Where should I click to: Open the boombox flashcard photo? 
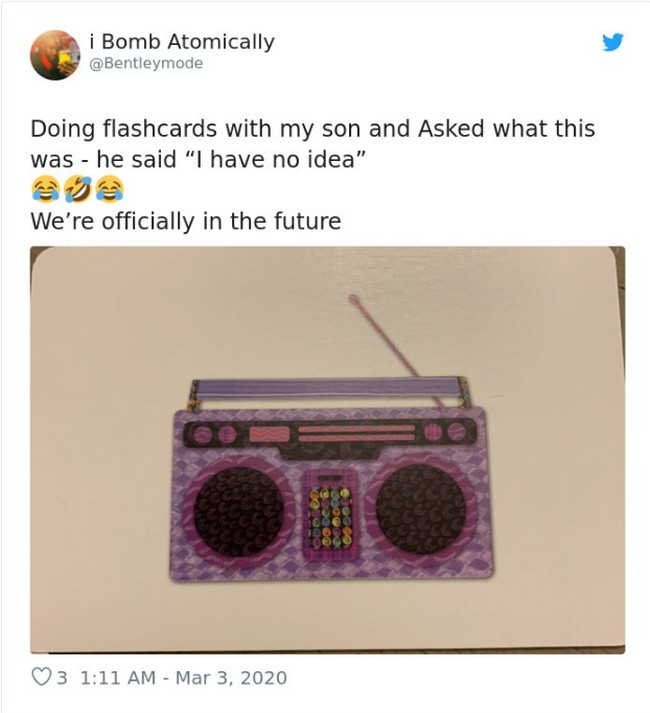click(328, 450)
